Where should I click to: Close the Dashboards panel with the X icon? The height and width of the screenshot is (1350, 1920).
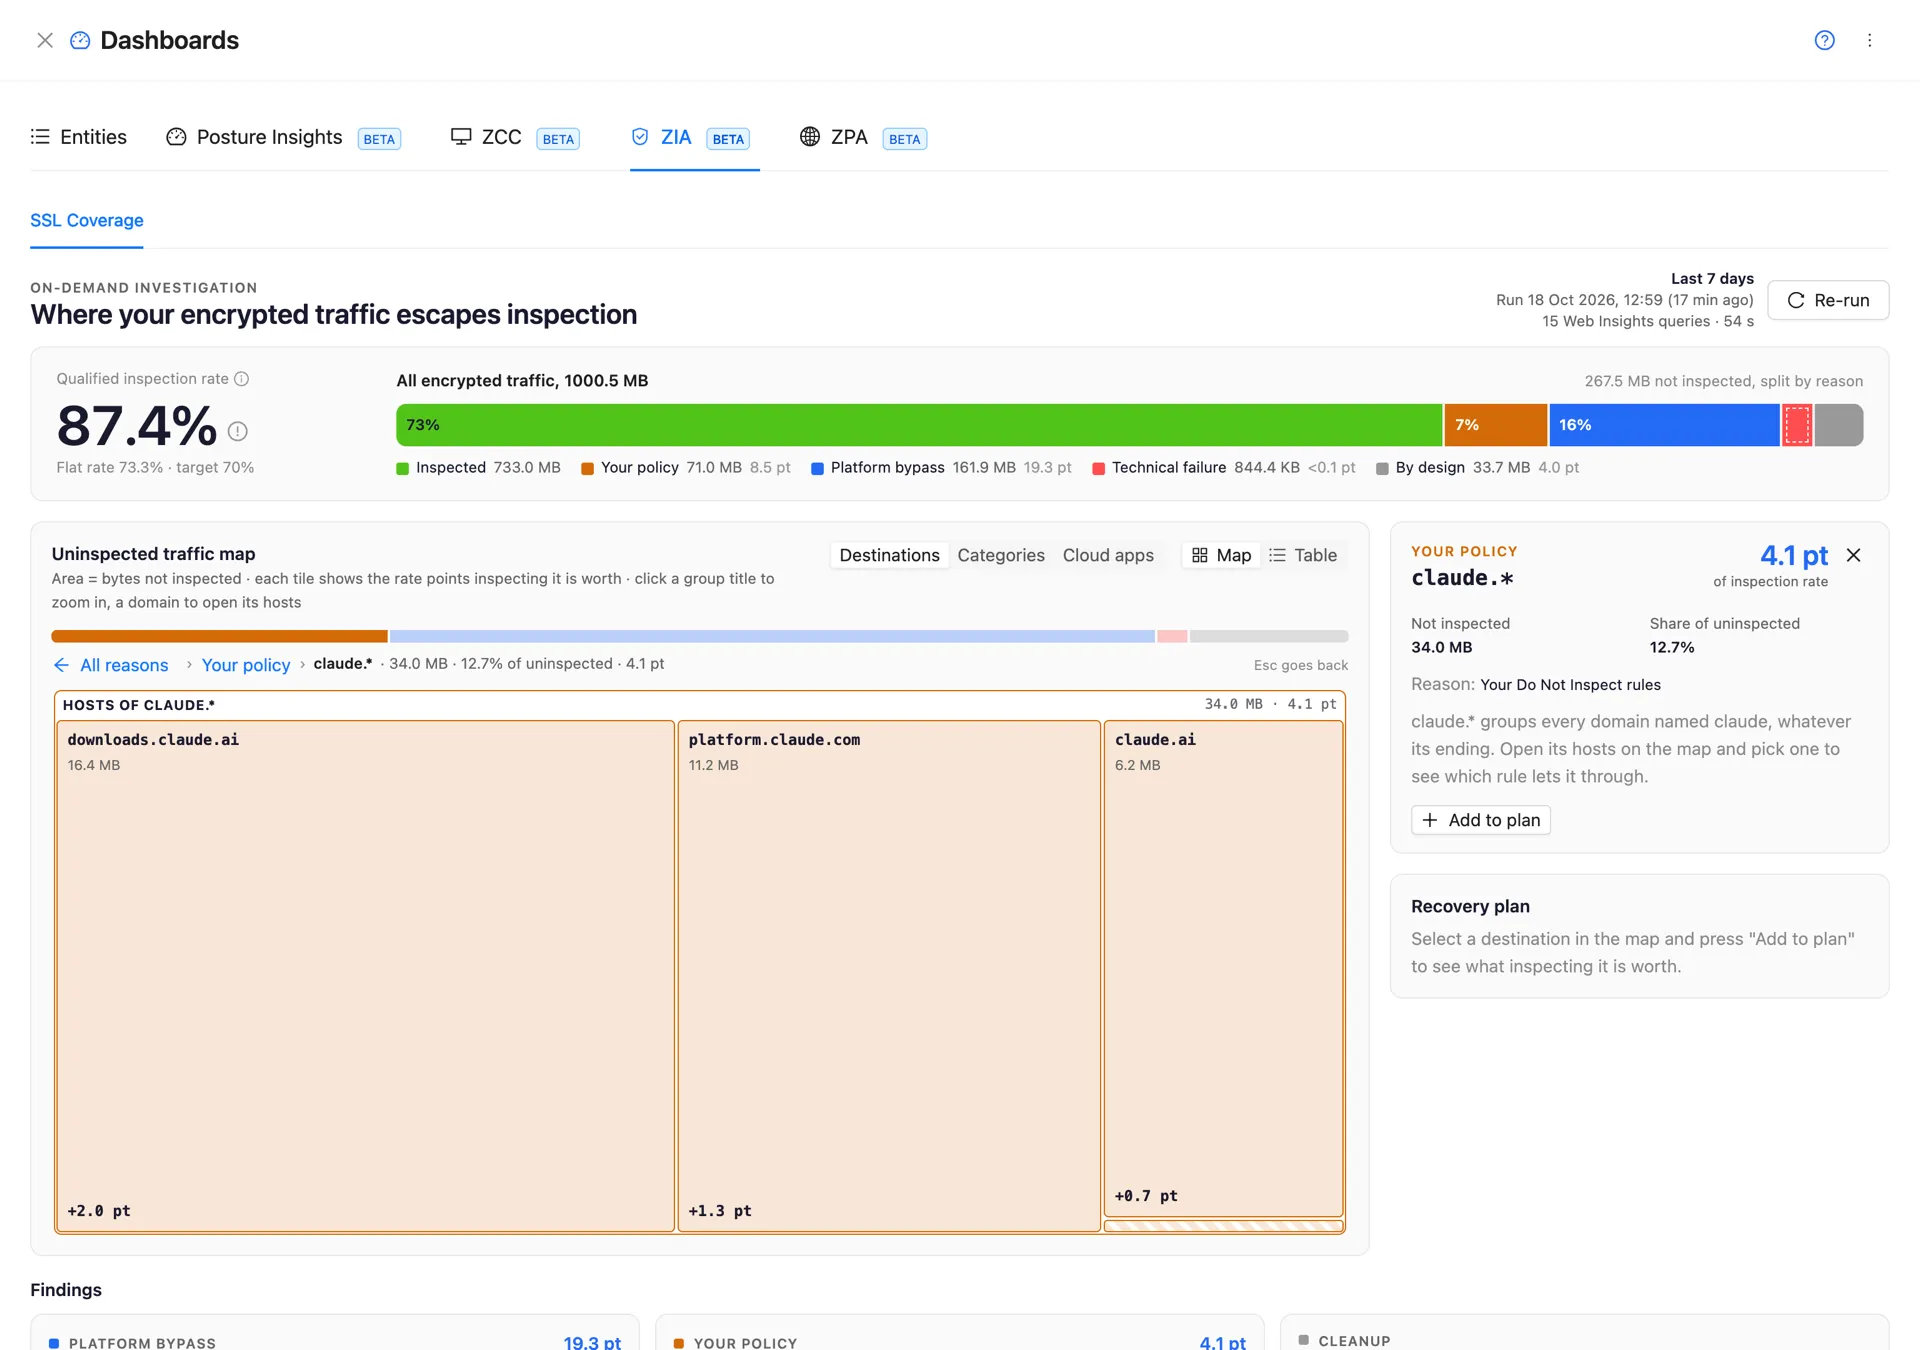click(x=45, y=40)
